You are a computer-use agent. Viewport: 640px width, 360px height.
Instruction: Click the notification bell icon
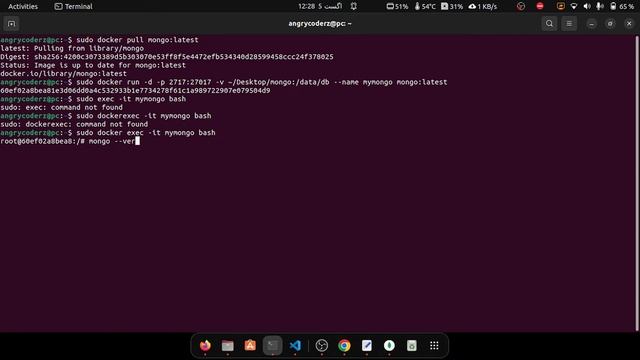click(353, 6)
